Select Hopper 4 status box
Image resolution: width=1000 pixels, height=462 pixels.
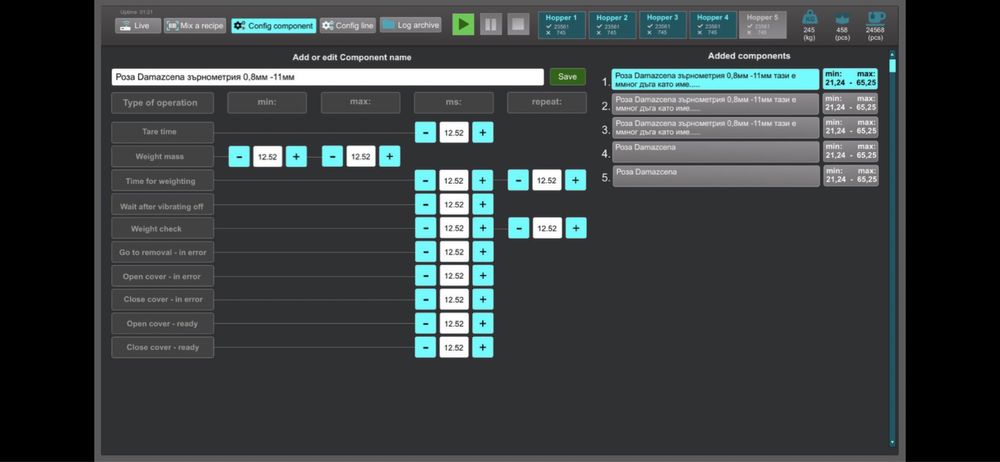(712, 25)
